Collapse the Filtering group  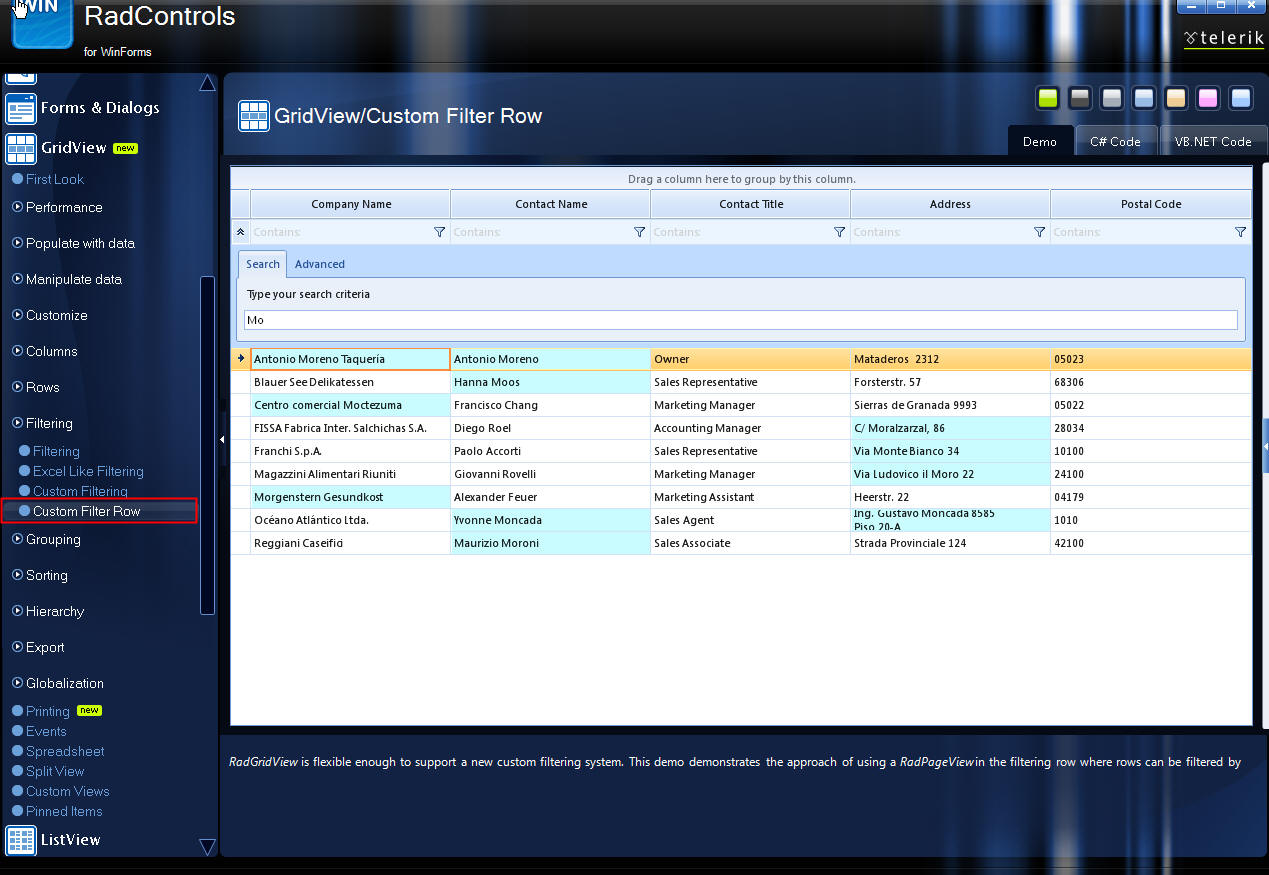17,423
